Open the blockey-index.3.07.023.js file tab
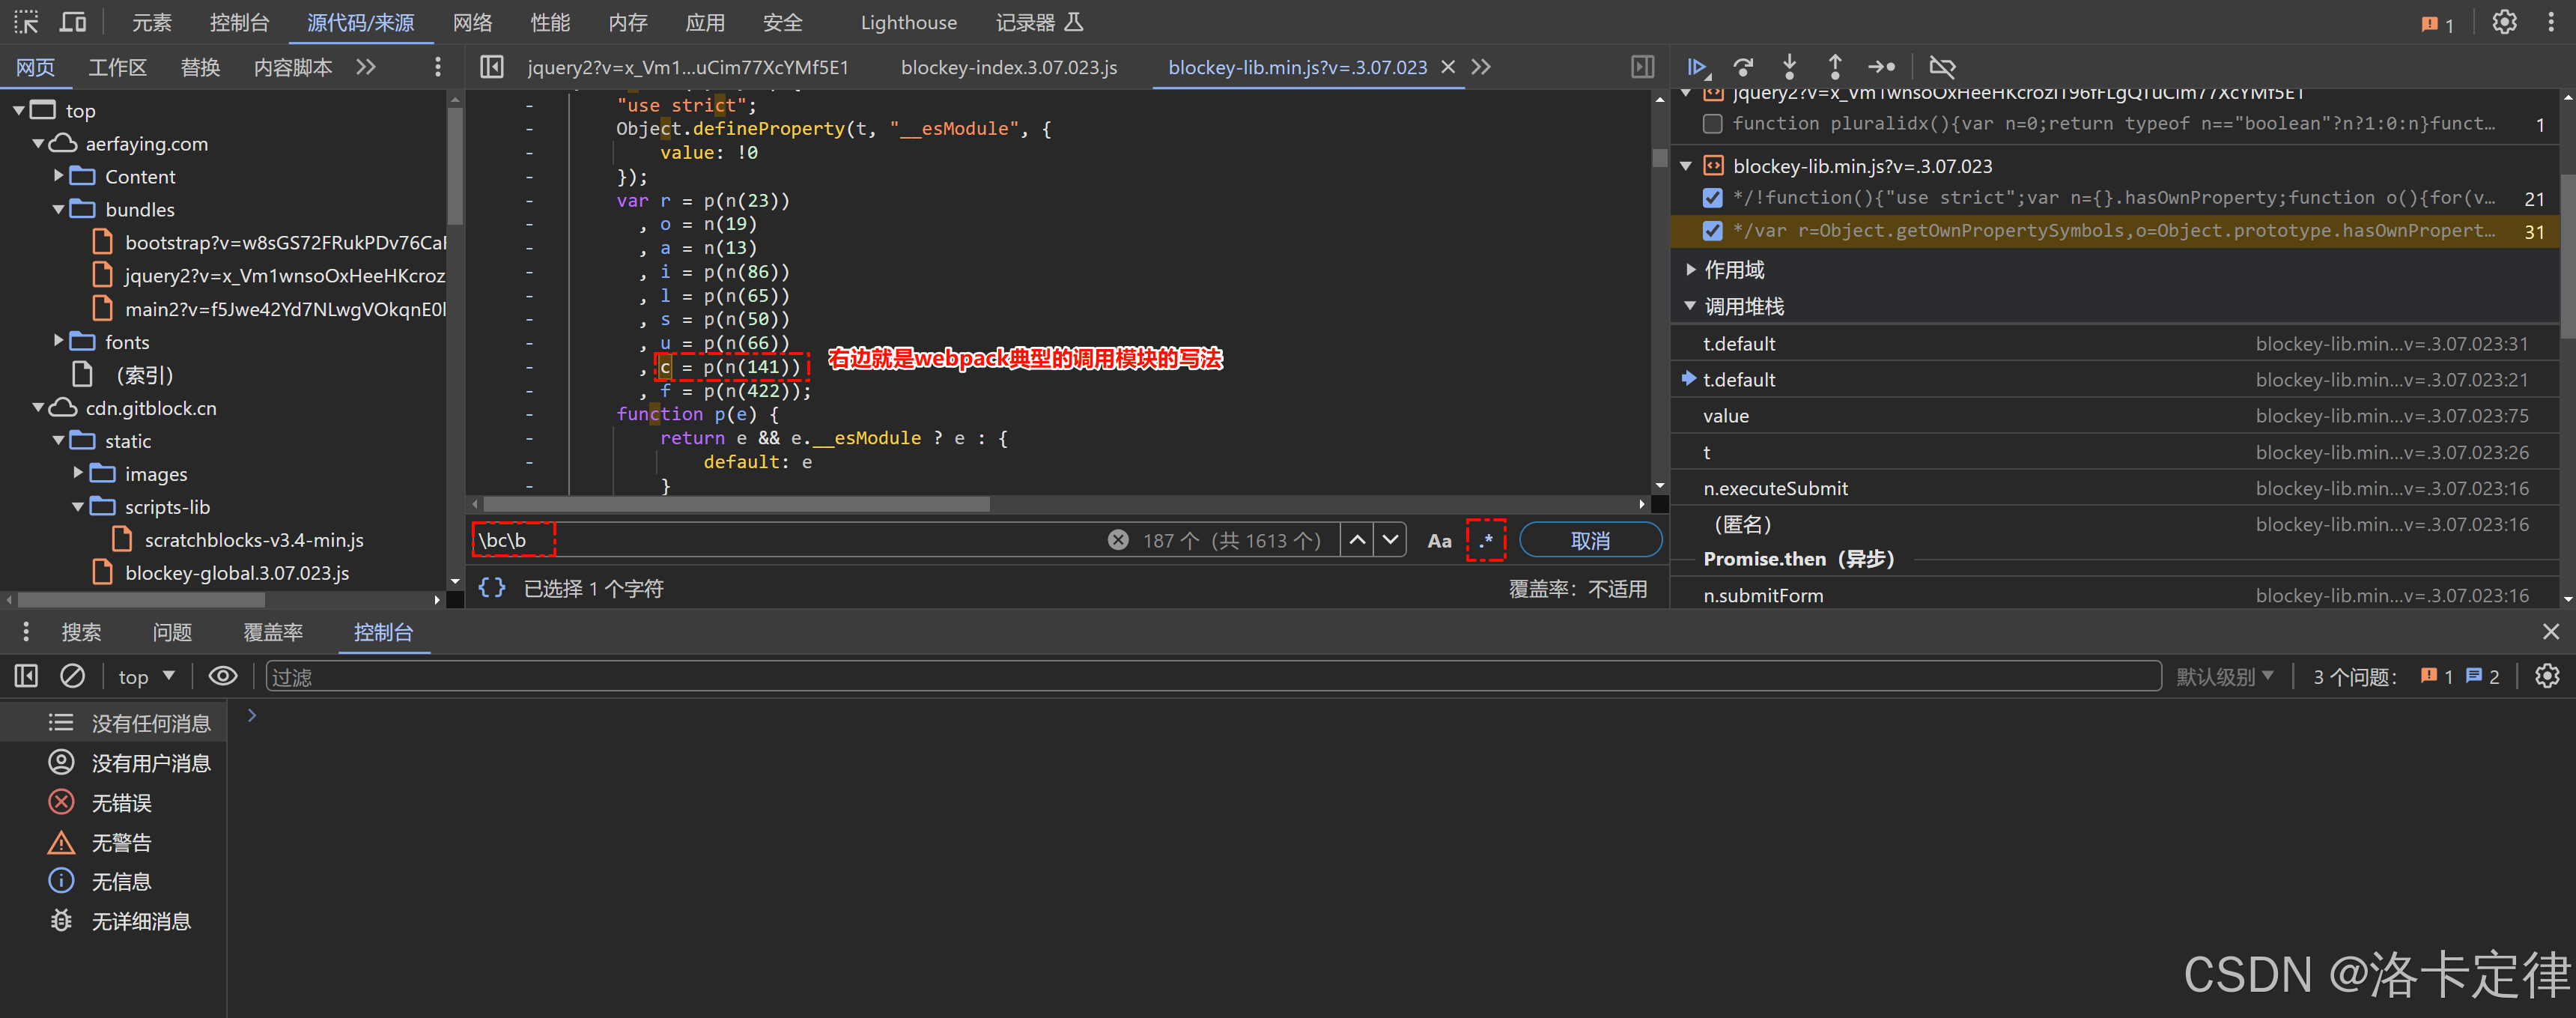 coord(1008,67)
